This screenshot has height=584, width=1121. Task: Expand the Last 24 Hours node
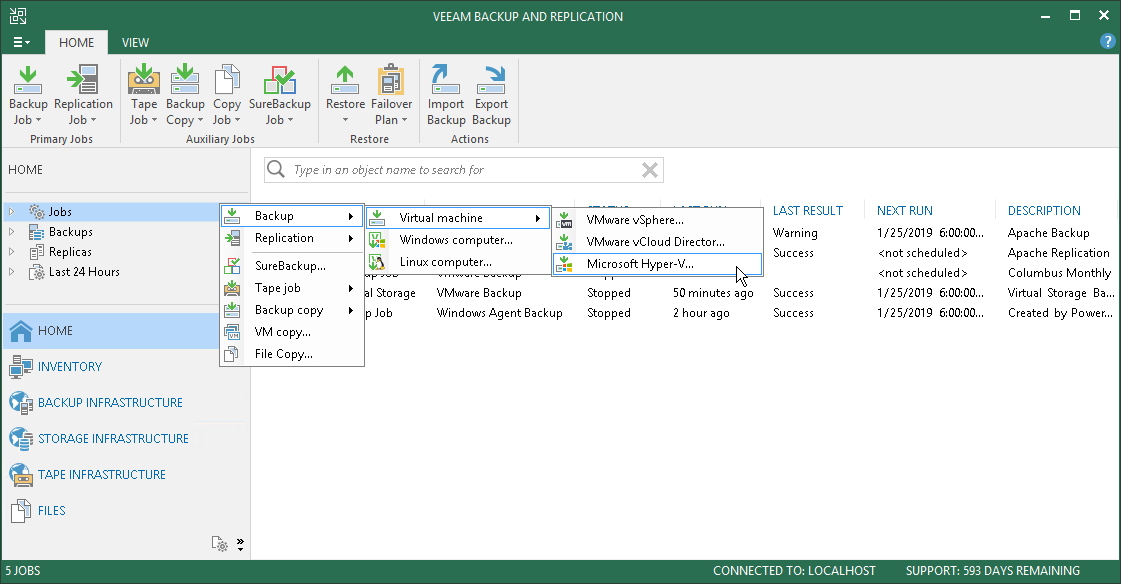tap(11, 272)
